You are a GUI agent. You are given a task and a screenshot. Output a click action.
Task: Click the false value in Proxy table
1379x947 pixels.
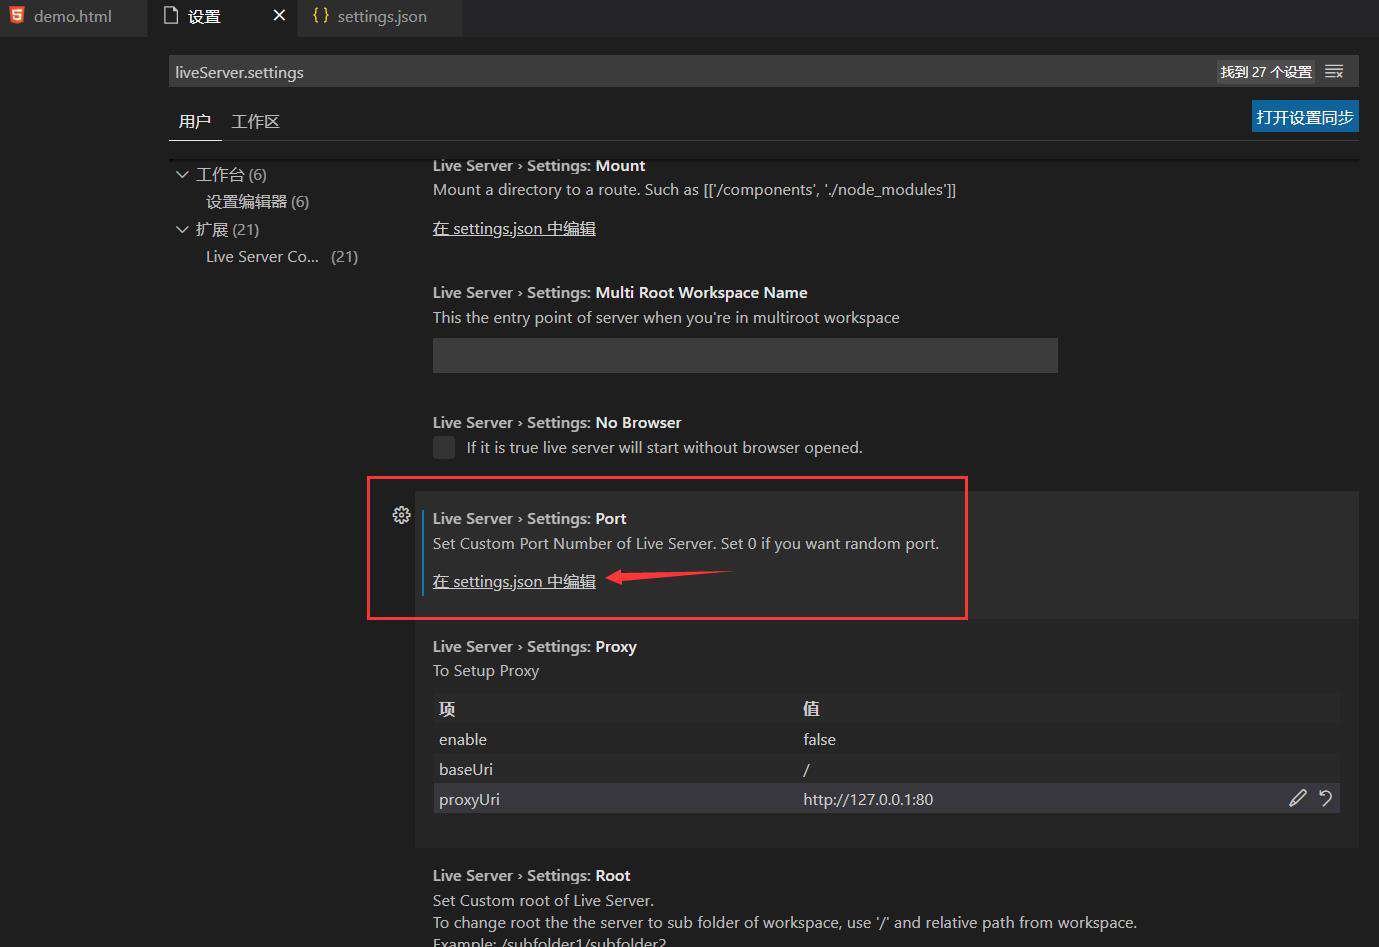pyautogui.click(x=819, y=740)
